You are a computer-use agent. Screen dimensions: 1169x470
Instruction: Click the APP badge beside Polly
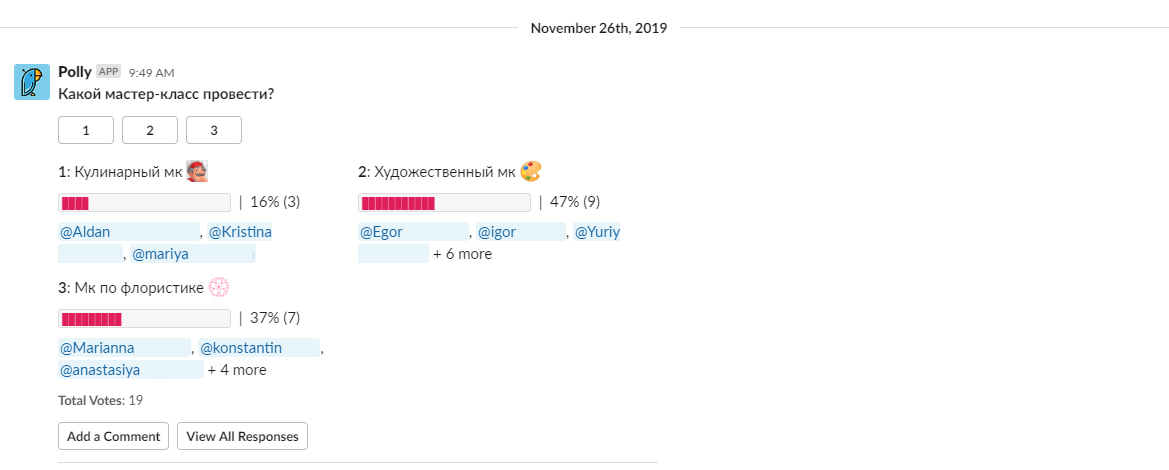pyautogui.click(x=109, y=72)
